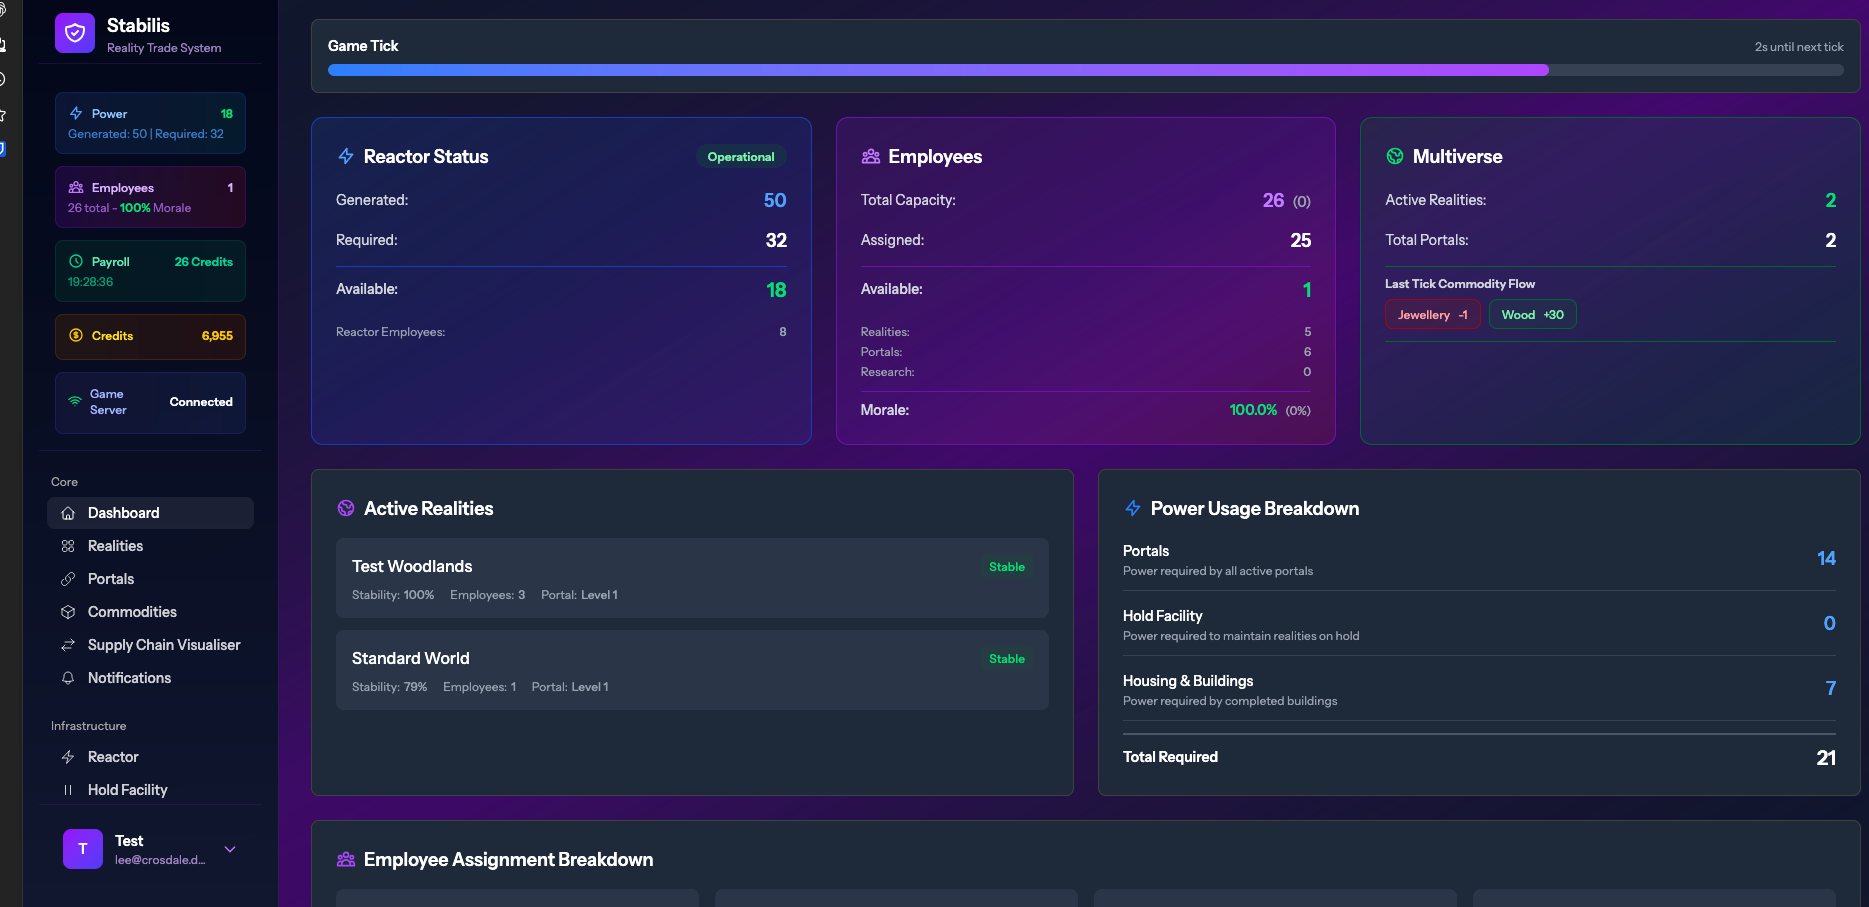Click the Game Server wifi icon
Screen dimensions: 1869x907
click(75, 401)
